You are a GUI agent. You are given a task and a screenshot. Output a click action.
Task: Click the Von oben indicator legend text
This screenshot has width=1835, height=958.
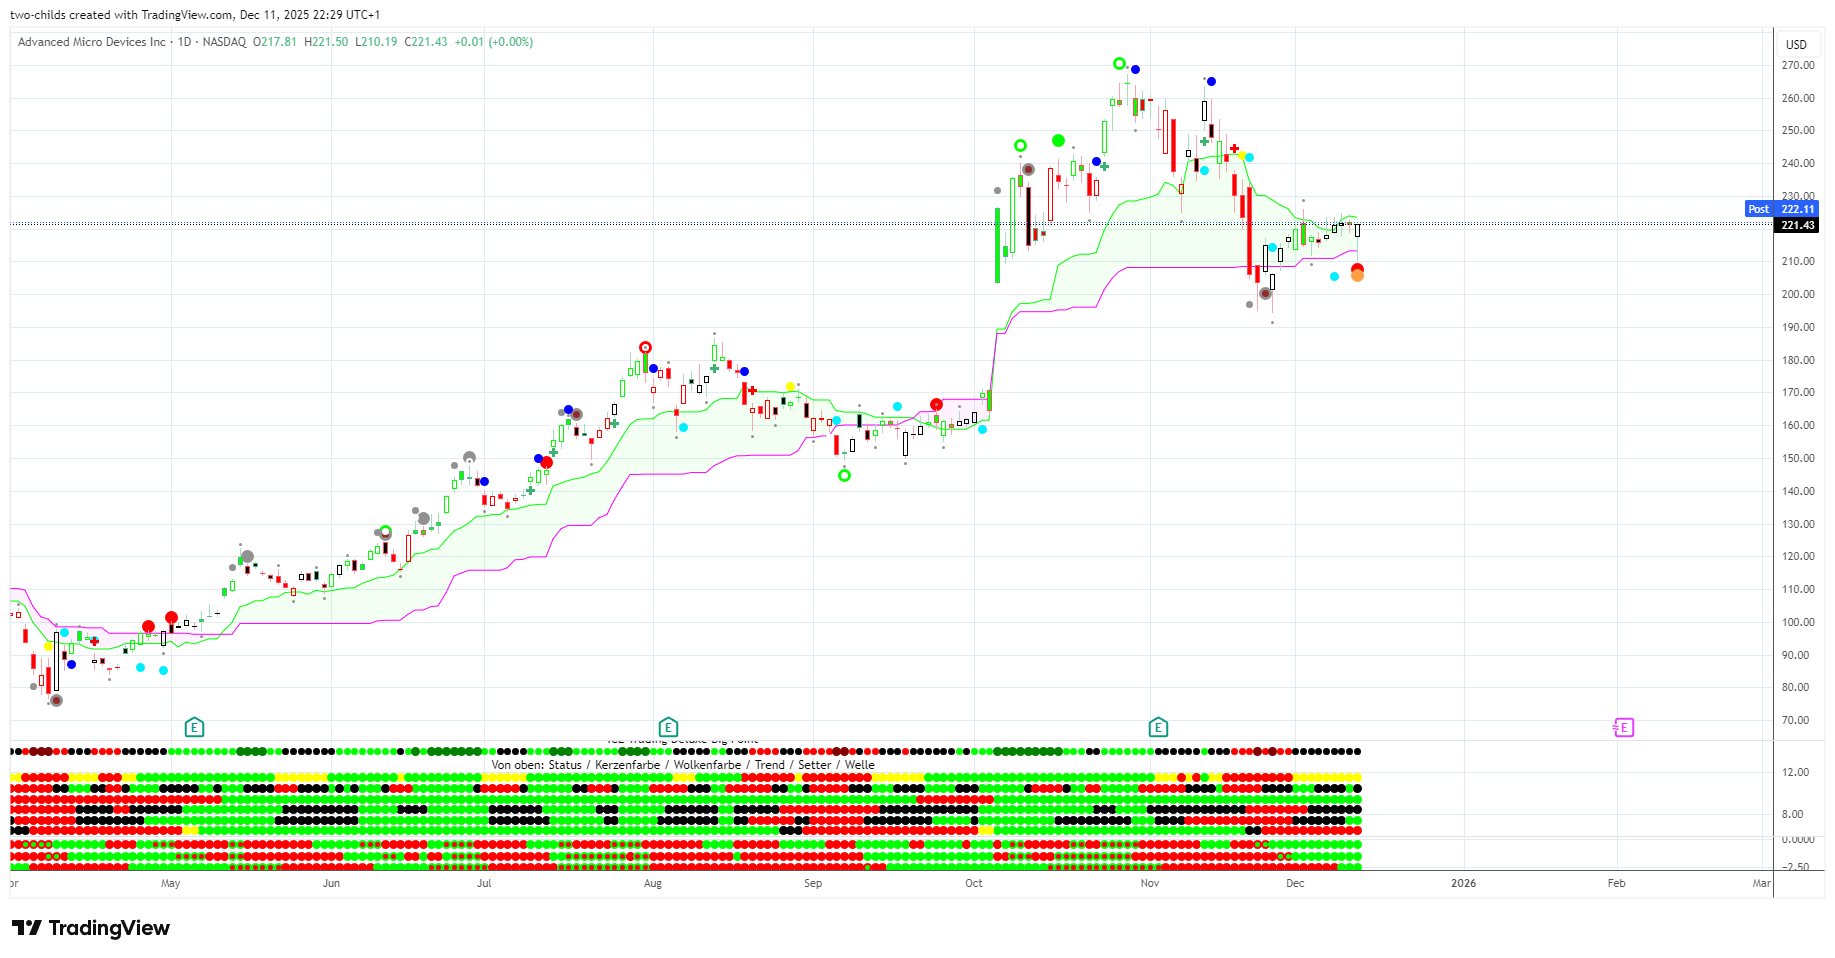click(x=683, y=765)
